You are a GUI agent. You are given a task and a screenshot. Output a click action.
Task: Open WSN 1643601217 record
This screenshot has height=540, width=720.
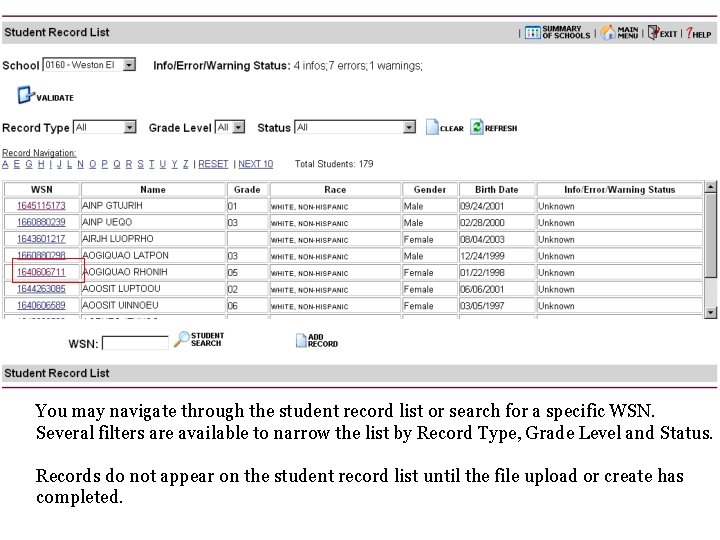coord(41,239)
